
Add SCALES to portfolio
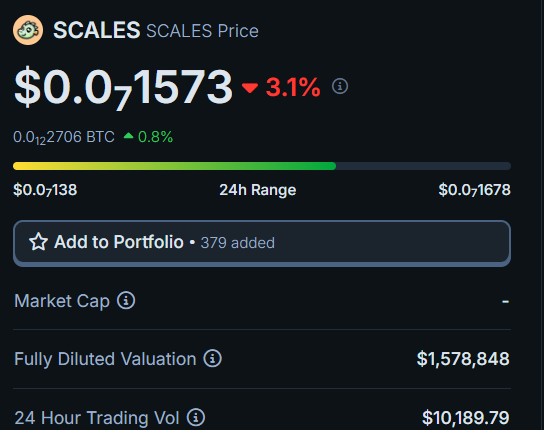point(262,243)
